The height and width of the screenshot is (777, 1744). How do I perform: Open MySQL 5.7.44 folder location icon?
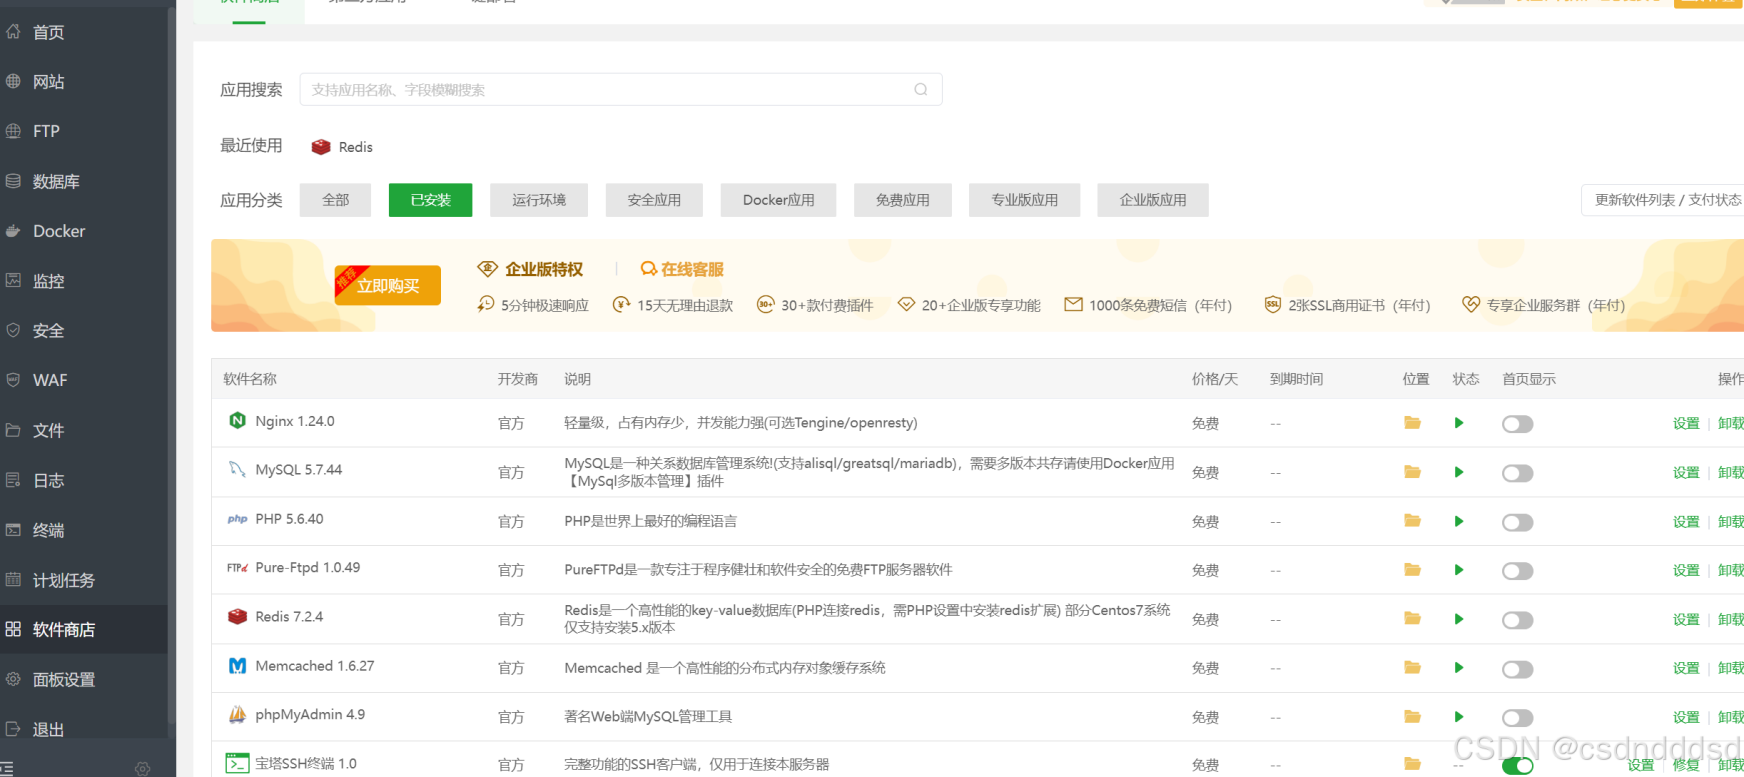[x=1412, y=472]
